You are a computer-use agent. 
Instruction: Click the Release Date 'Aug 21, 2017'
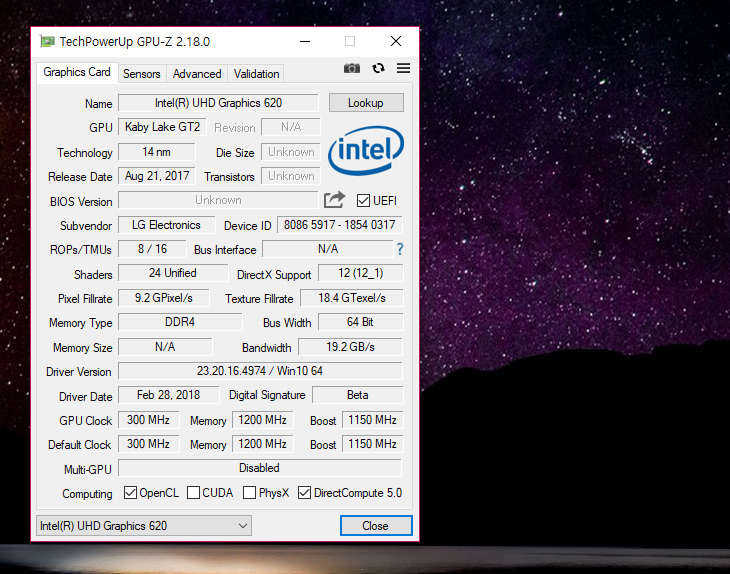coord(156,176)
